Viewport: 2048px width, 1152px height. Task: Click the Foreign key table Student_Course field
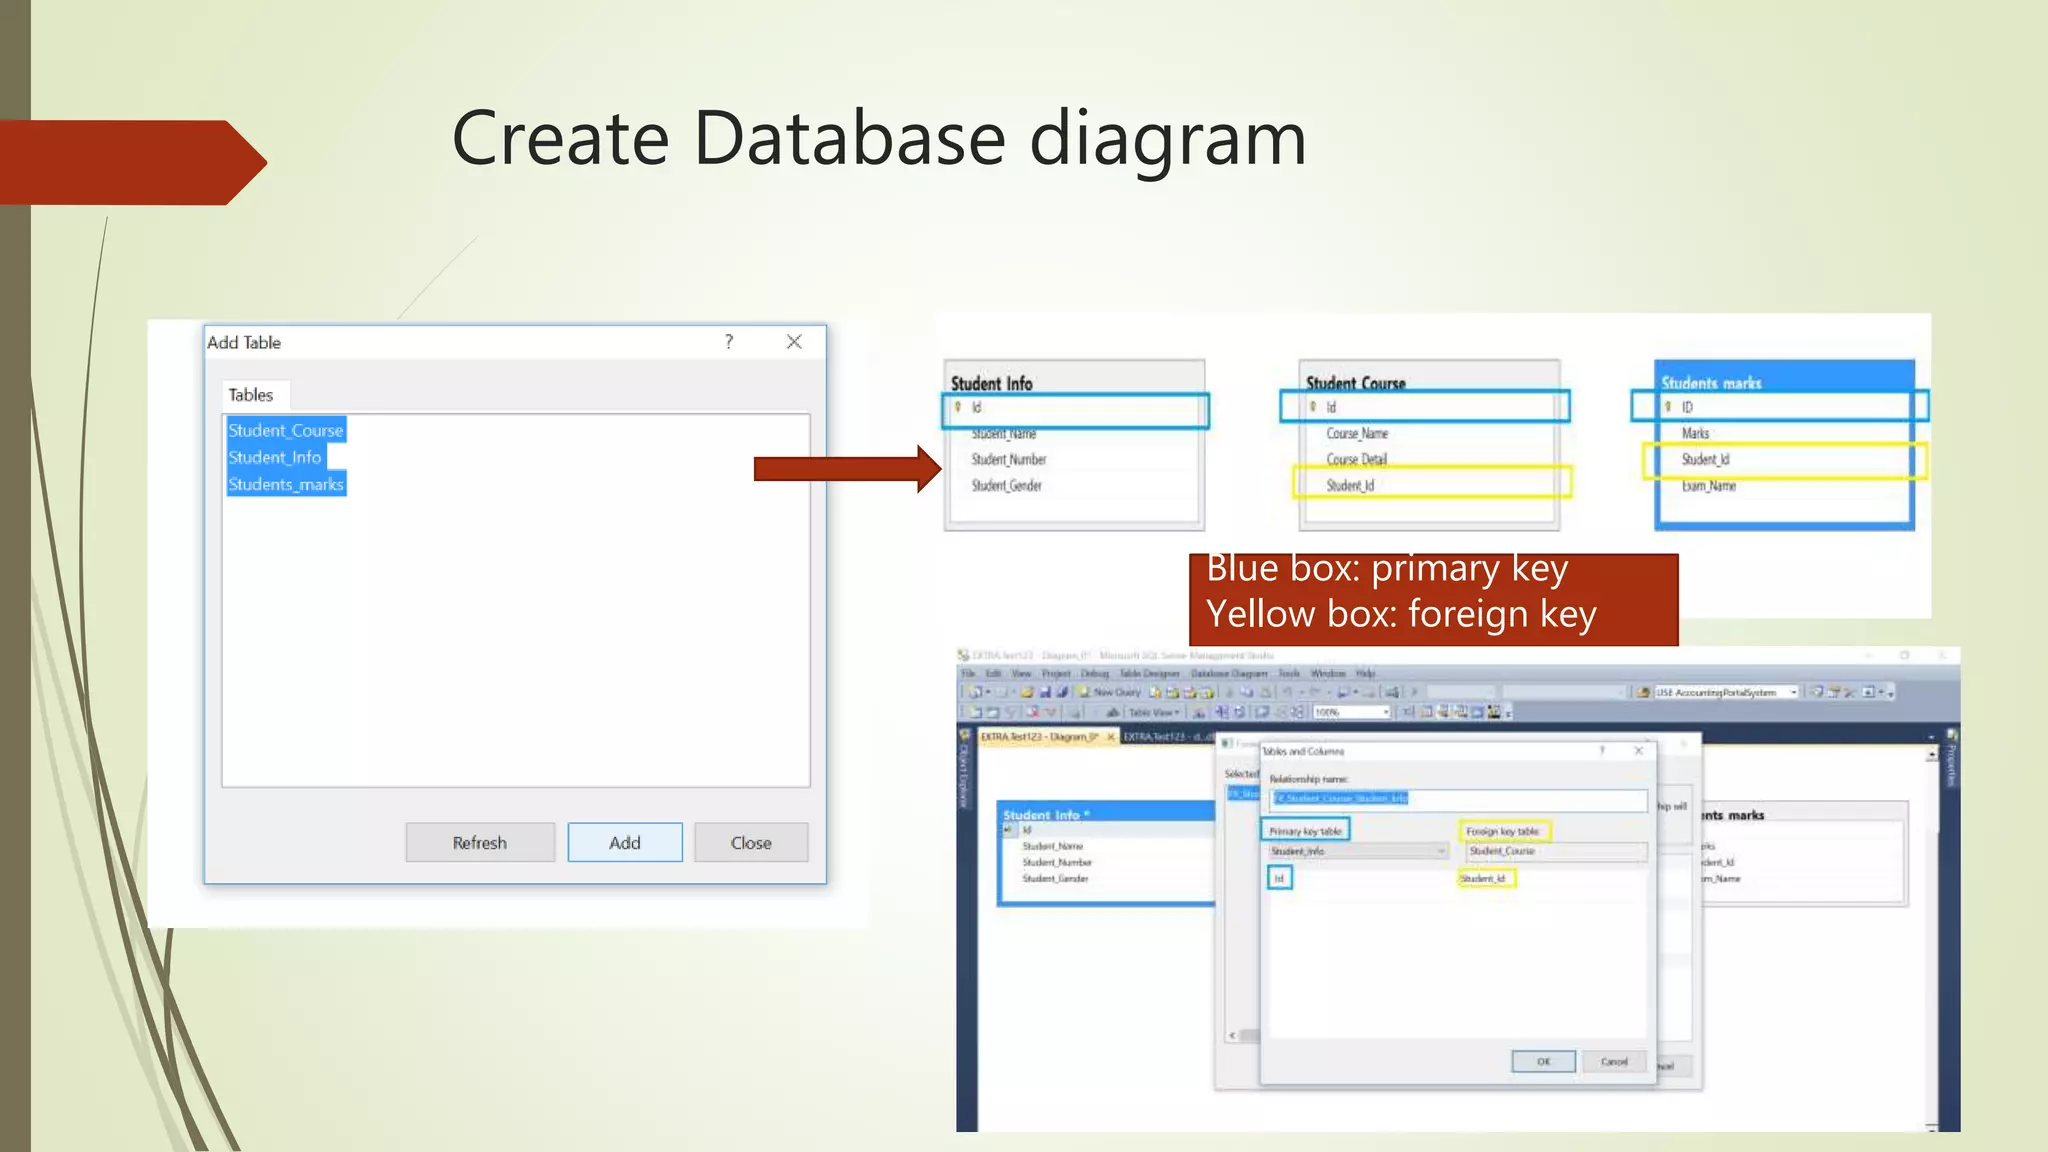click(1556, 851)
